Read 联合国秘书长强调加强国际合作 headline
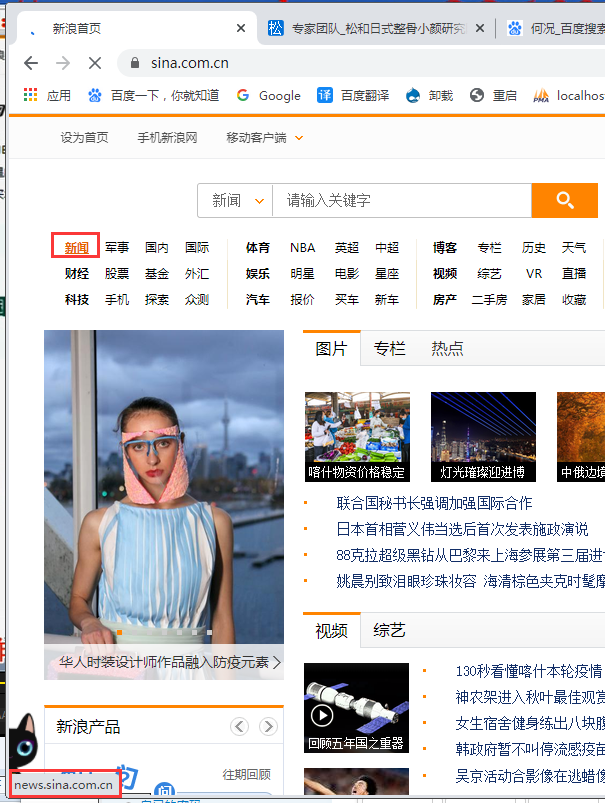The height and width of the screenshot is (803, 605). tap(434, 503)
